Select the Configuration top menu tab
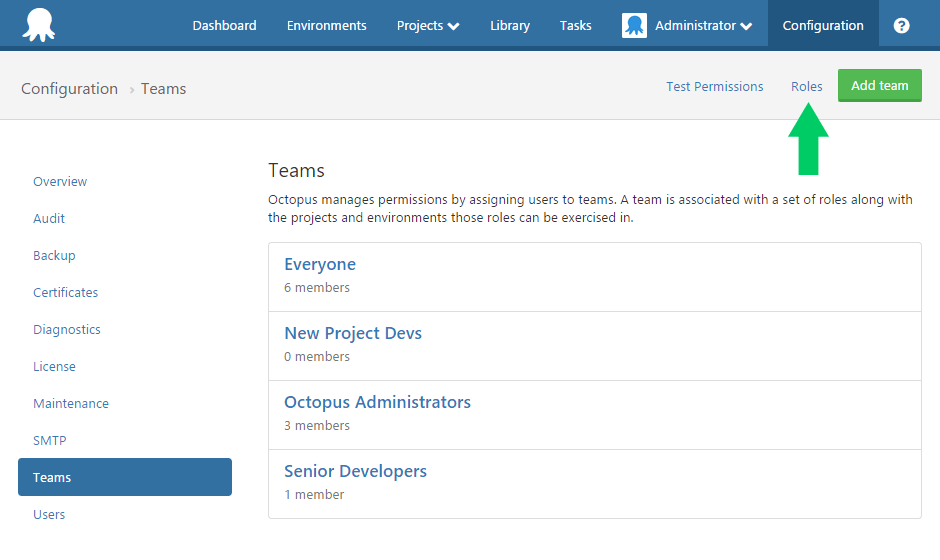 pyautogui.click(x=823, y=25)
